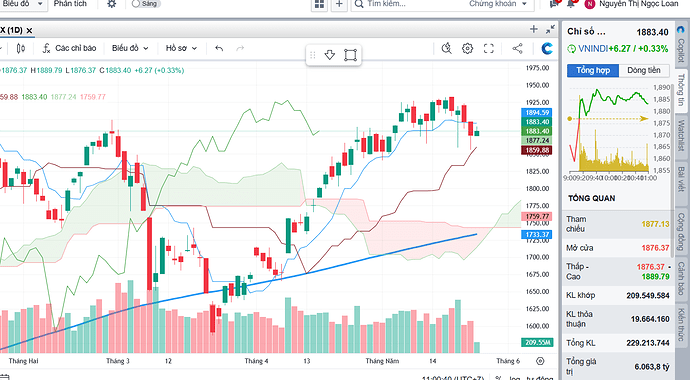Viewport: 690px width, 380px height.
Task: Click the 1759.77 pink price label
Action: click(x=536, y=216)
